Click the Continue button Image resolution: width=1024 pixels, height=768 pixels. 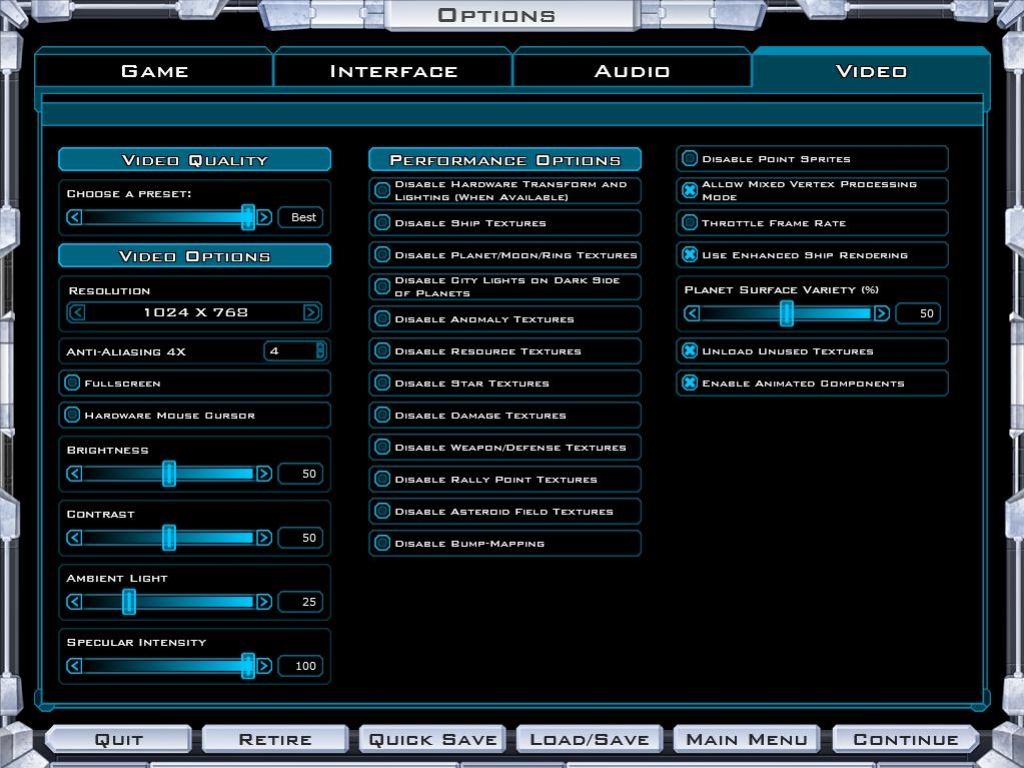coord(905,739)
